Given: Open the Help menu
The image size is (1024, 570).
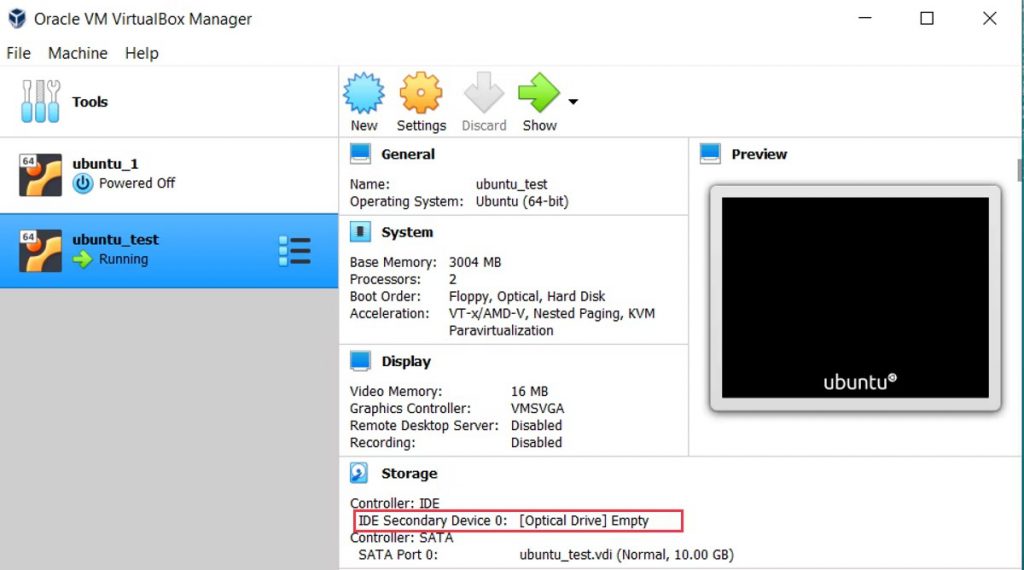Looking at the screenshot, I should (x=142, y=53).
